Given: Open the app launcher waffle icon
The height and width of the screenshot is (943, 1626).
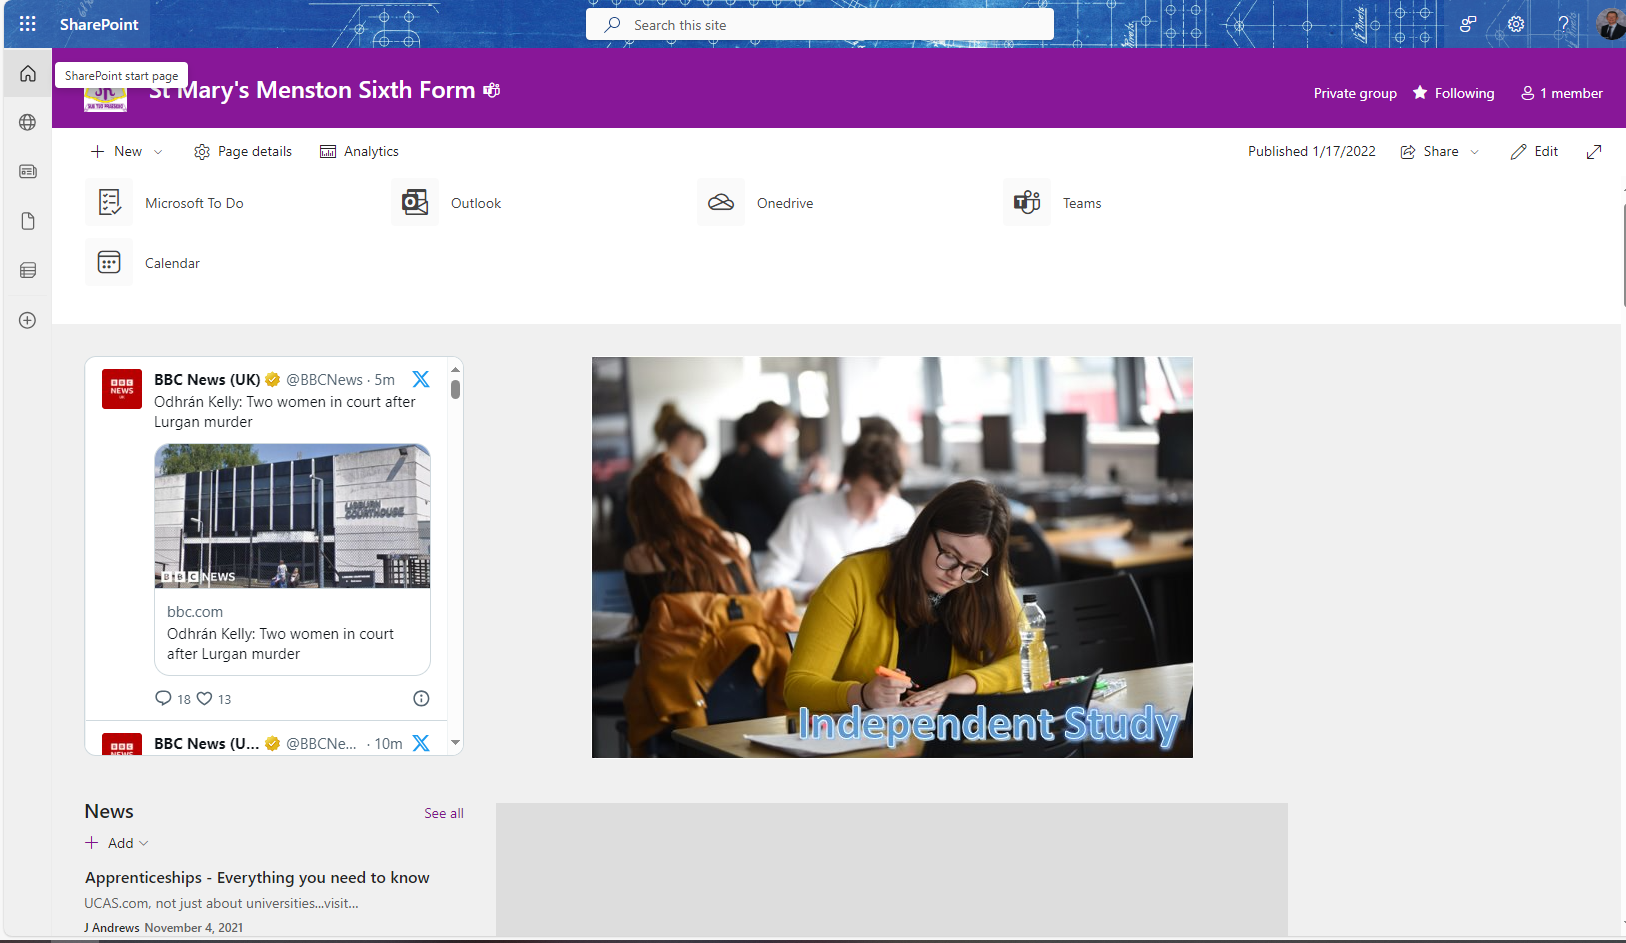Looking at the screenshot, I should (27, 24).
